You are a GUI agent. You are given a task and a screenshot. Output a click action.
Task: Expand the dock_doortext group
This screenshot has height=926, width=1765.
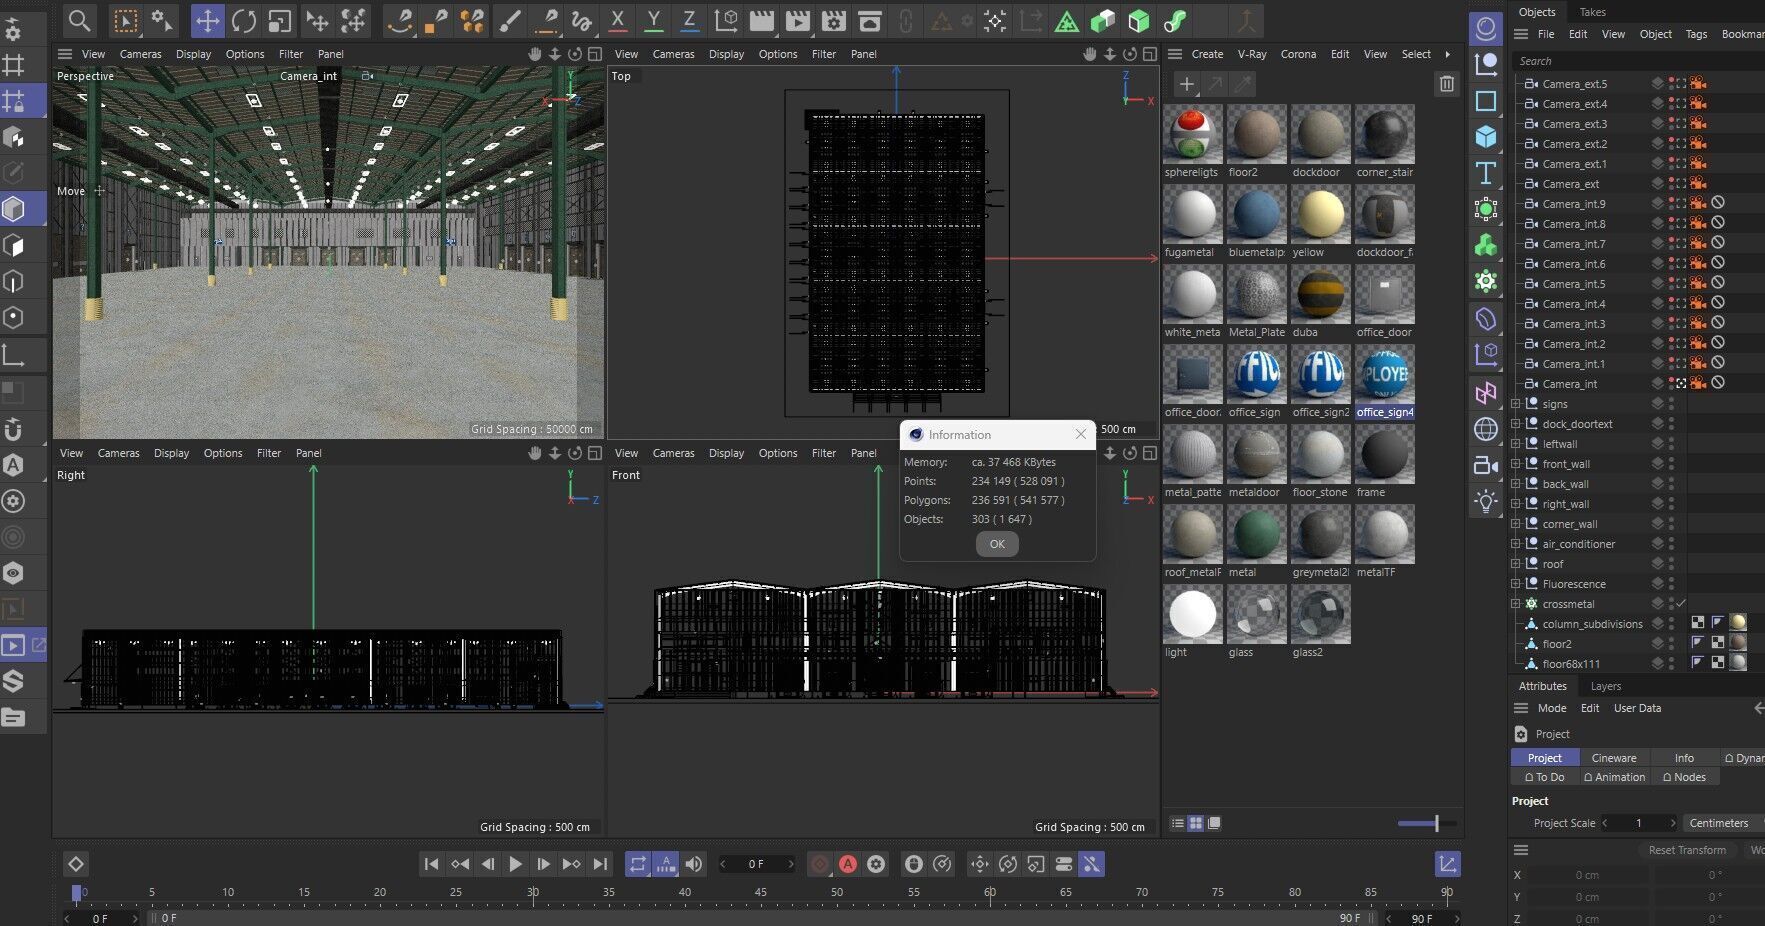(x=1516, y=424)
